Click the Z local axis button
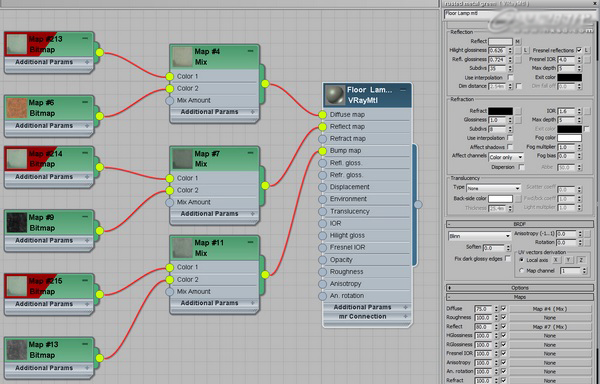Image resolution: width=600 pixels, height=384 pixels. tap(581, 260)
